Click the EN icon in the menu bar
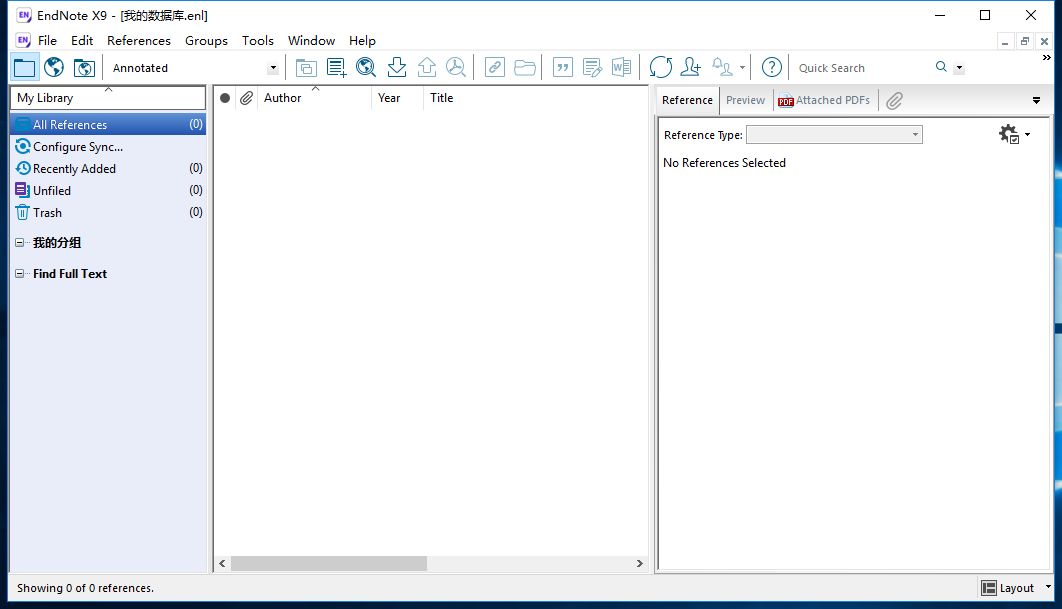The height and width of the screenshot is (609, 1062). tap(24, 41)
